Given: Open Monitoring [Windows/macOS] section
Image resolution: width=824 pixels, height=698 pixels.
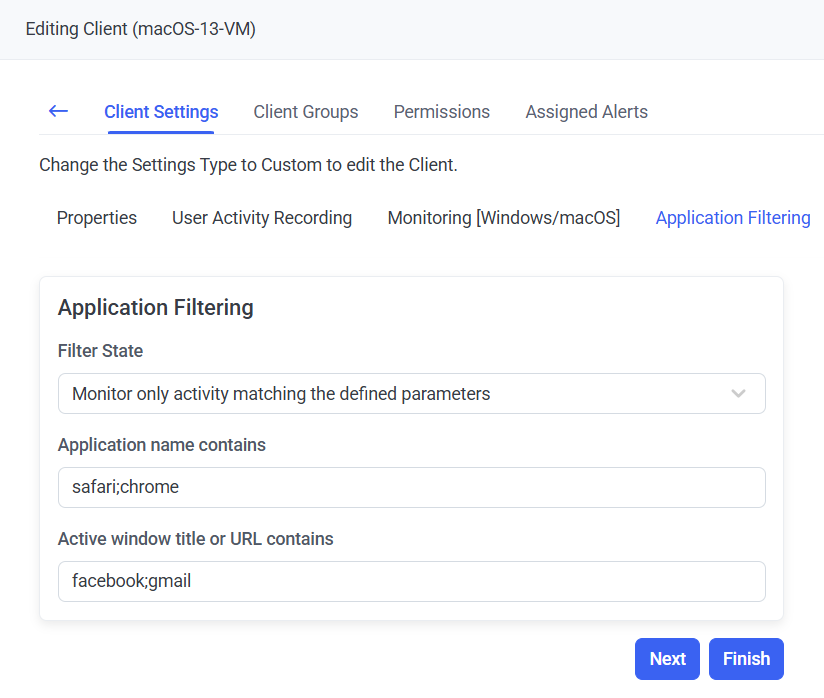Looking at the screenshot, I should (504, 218).
